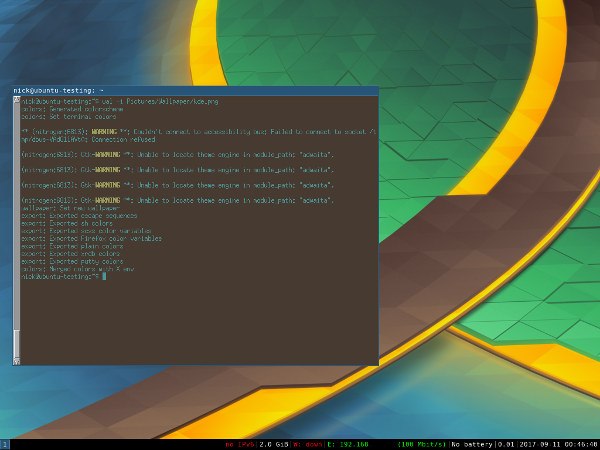600x450 pixels.
Task: Click 'no IPv6' status in the bar
Action: (240, 445)
